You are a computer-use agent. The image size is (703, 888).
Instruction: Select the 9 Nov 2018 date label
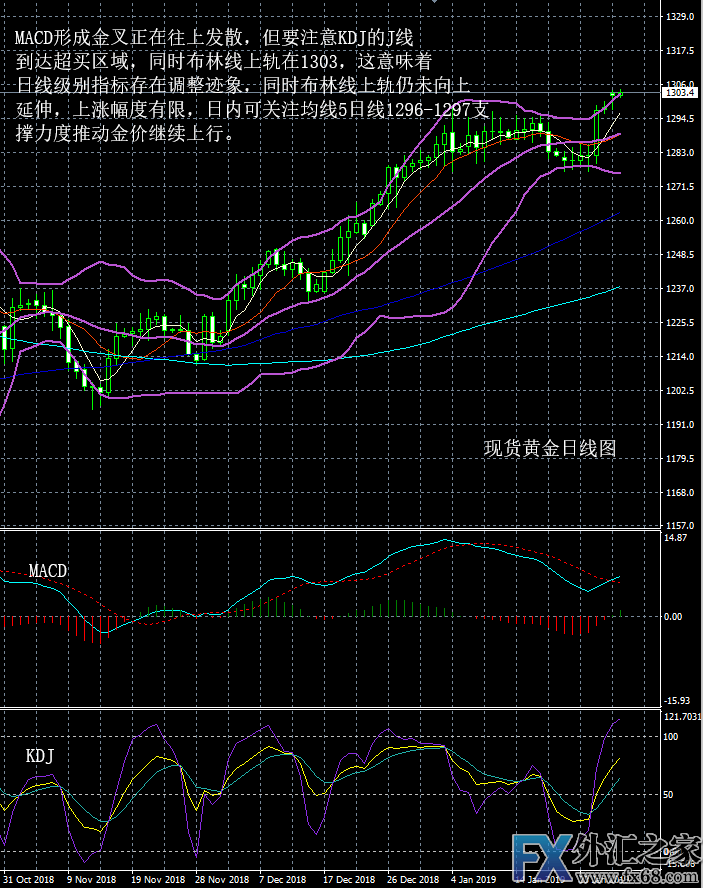(93, 879)
